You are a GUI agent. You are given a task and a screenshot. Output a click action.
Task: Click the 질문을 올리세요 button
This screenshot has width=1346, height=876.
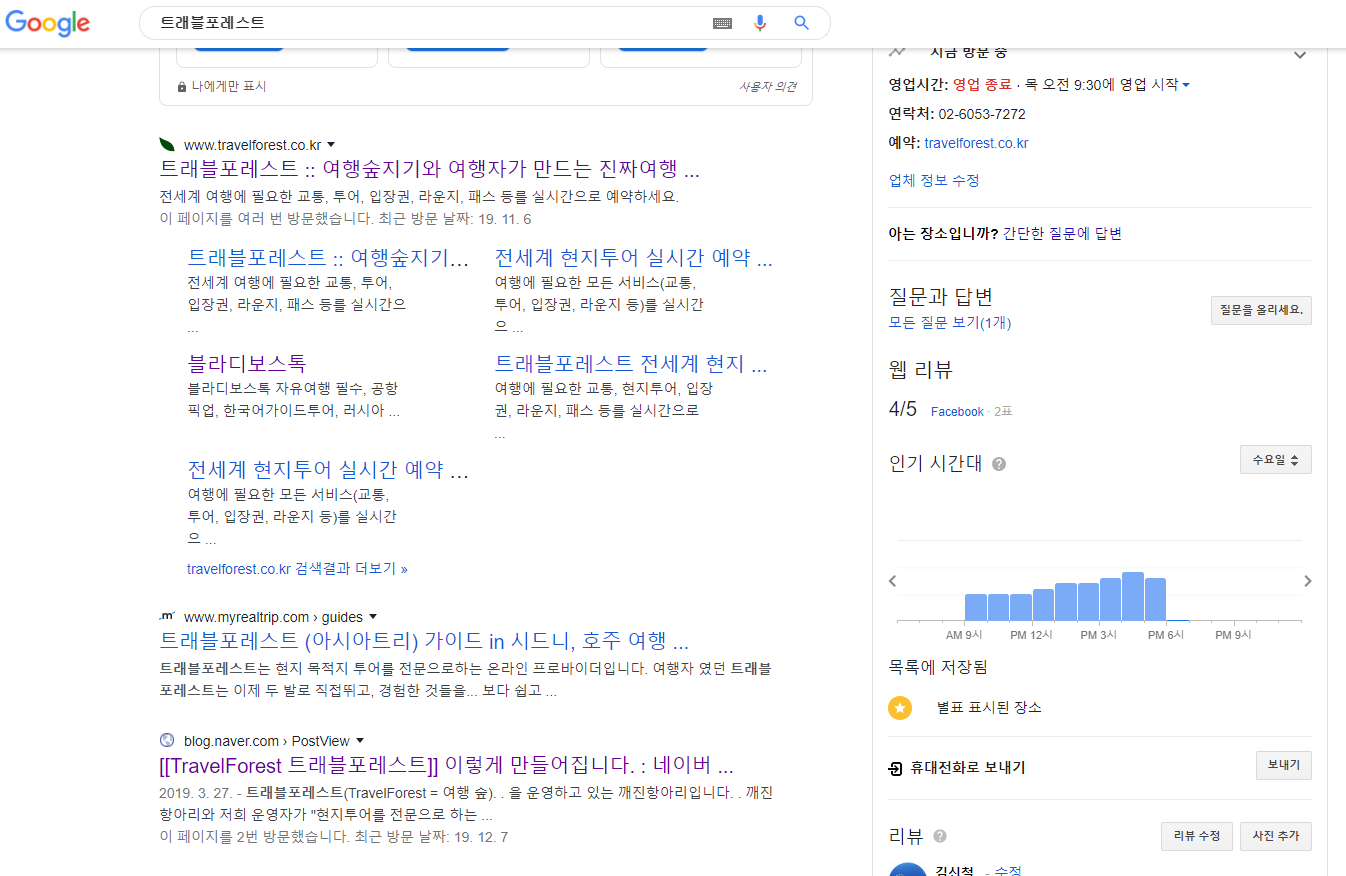tap(1261, 310)
